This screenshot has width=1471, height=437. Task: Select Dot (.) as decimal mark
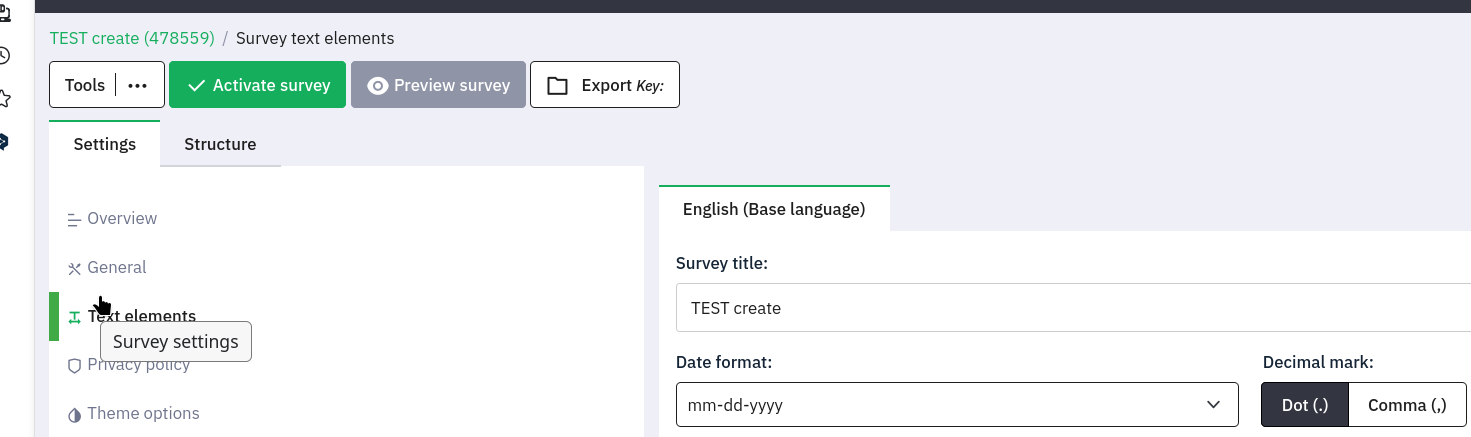click(x=1304, y=405)
